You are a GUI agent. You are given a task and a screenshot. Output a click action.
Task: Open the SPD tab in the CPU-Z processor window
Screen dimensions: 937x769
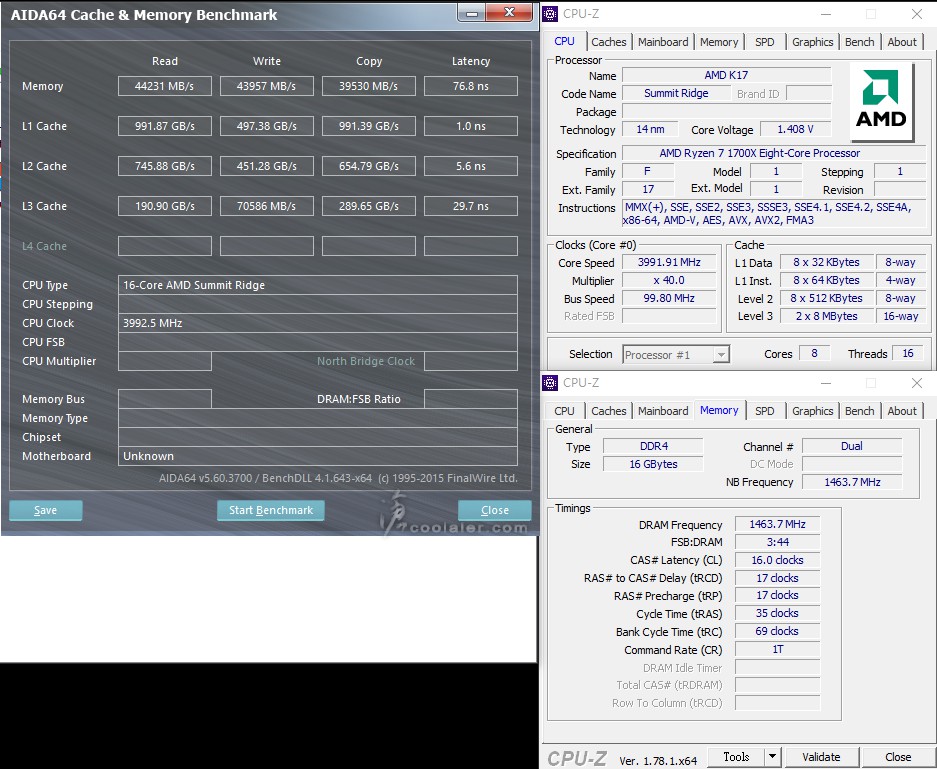764,42
